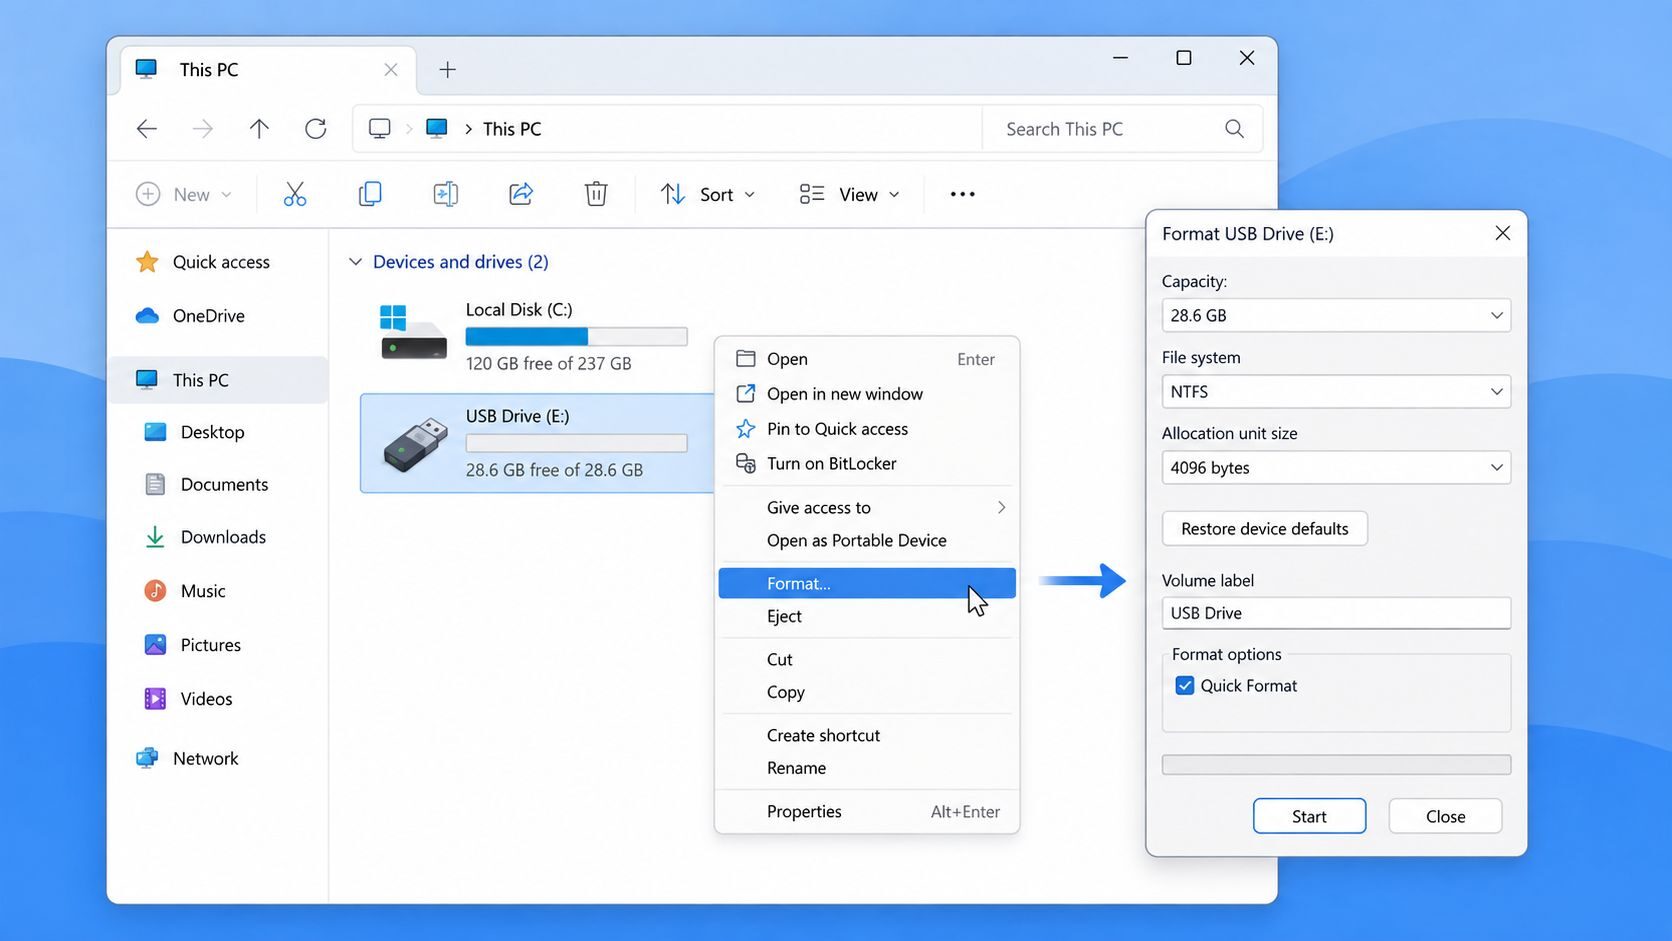Choose Copy in the context menu
Screen dimensions: 1672x941
pyautogui.click(x=867, y=693)
